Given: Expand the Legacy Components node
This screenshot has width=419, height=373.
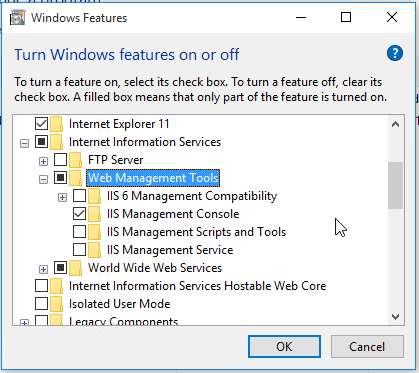Looking at the screenshot, I should (x=24, y=323).
